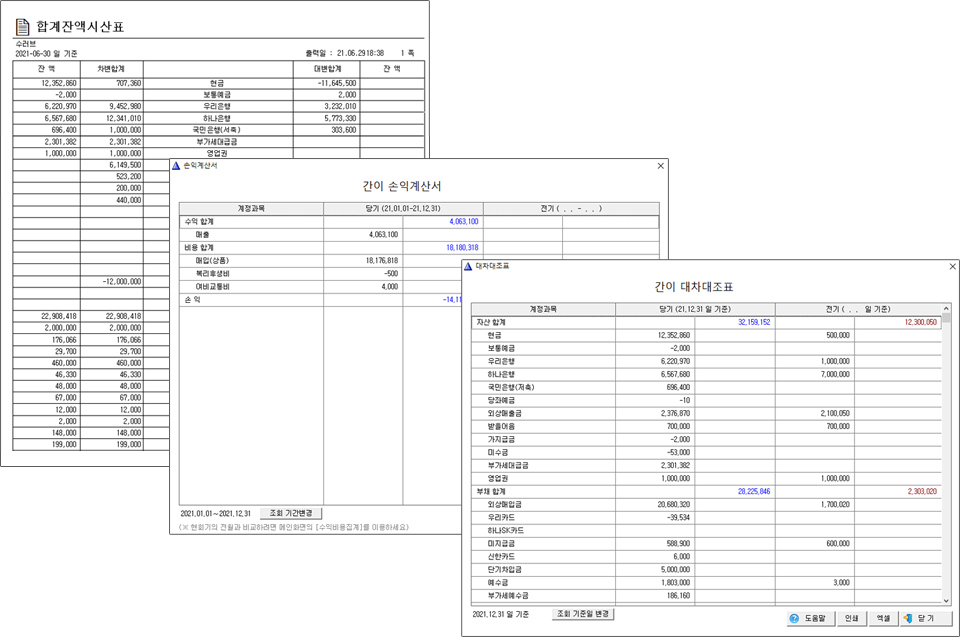Click 계정과목 column header in 손익계산서
This screenshot has height=637, width=960.
click(251, 209)
